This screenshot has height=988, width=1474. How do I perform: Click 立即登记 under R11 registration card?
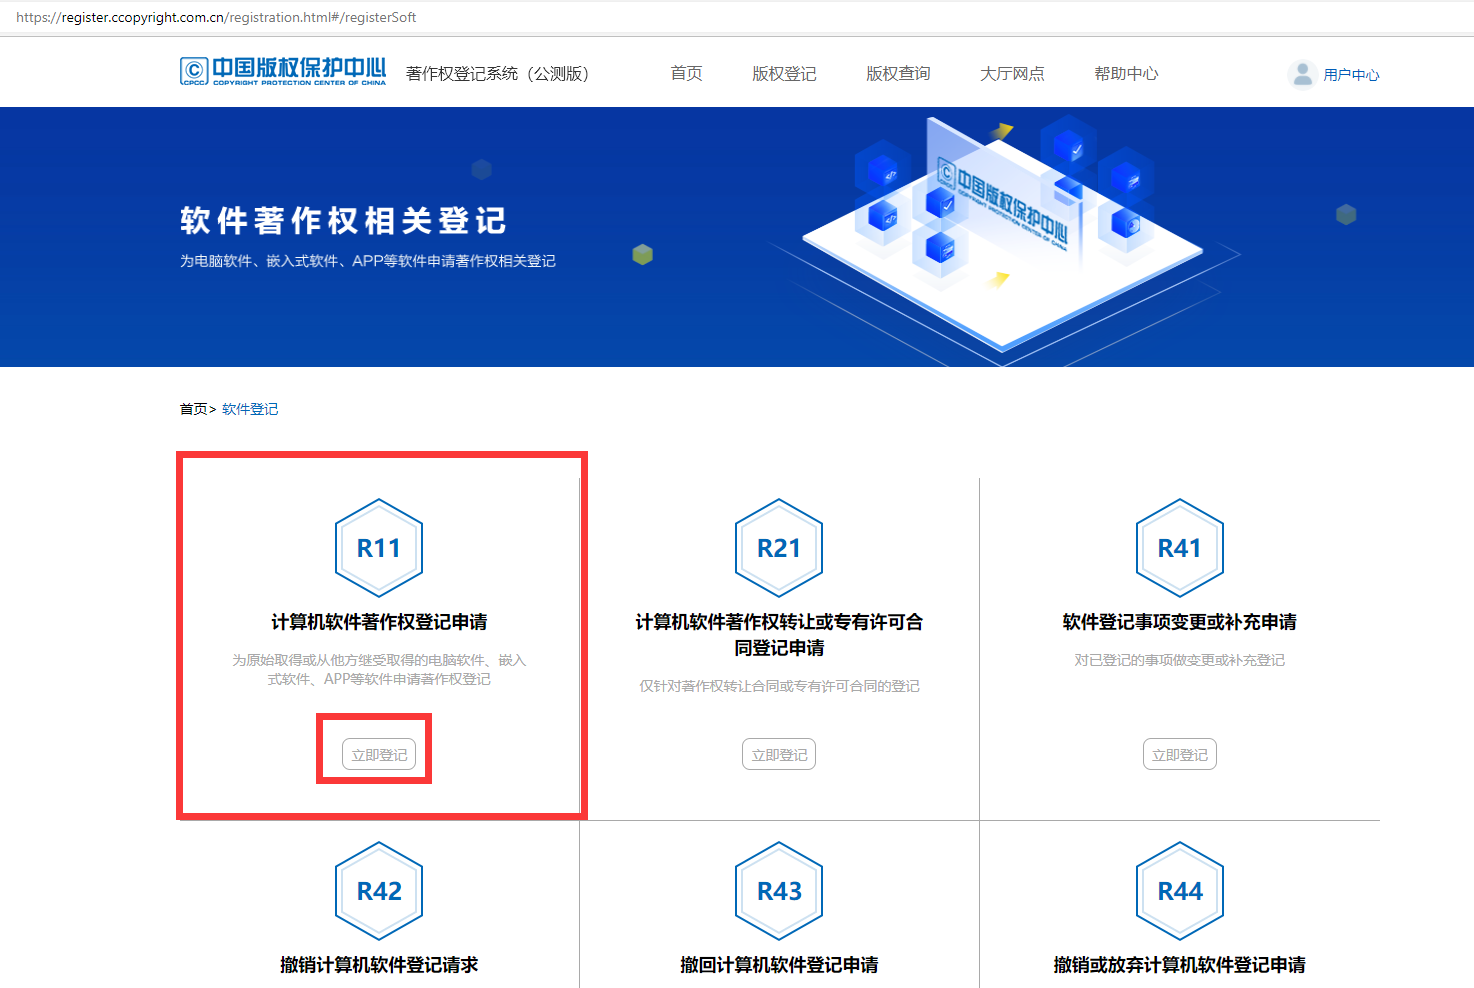tap(378, 754)
